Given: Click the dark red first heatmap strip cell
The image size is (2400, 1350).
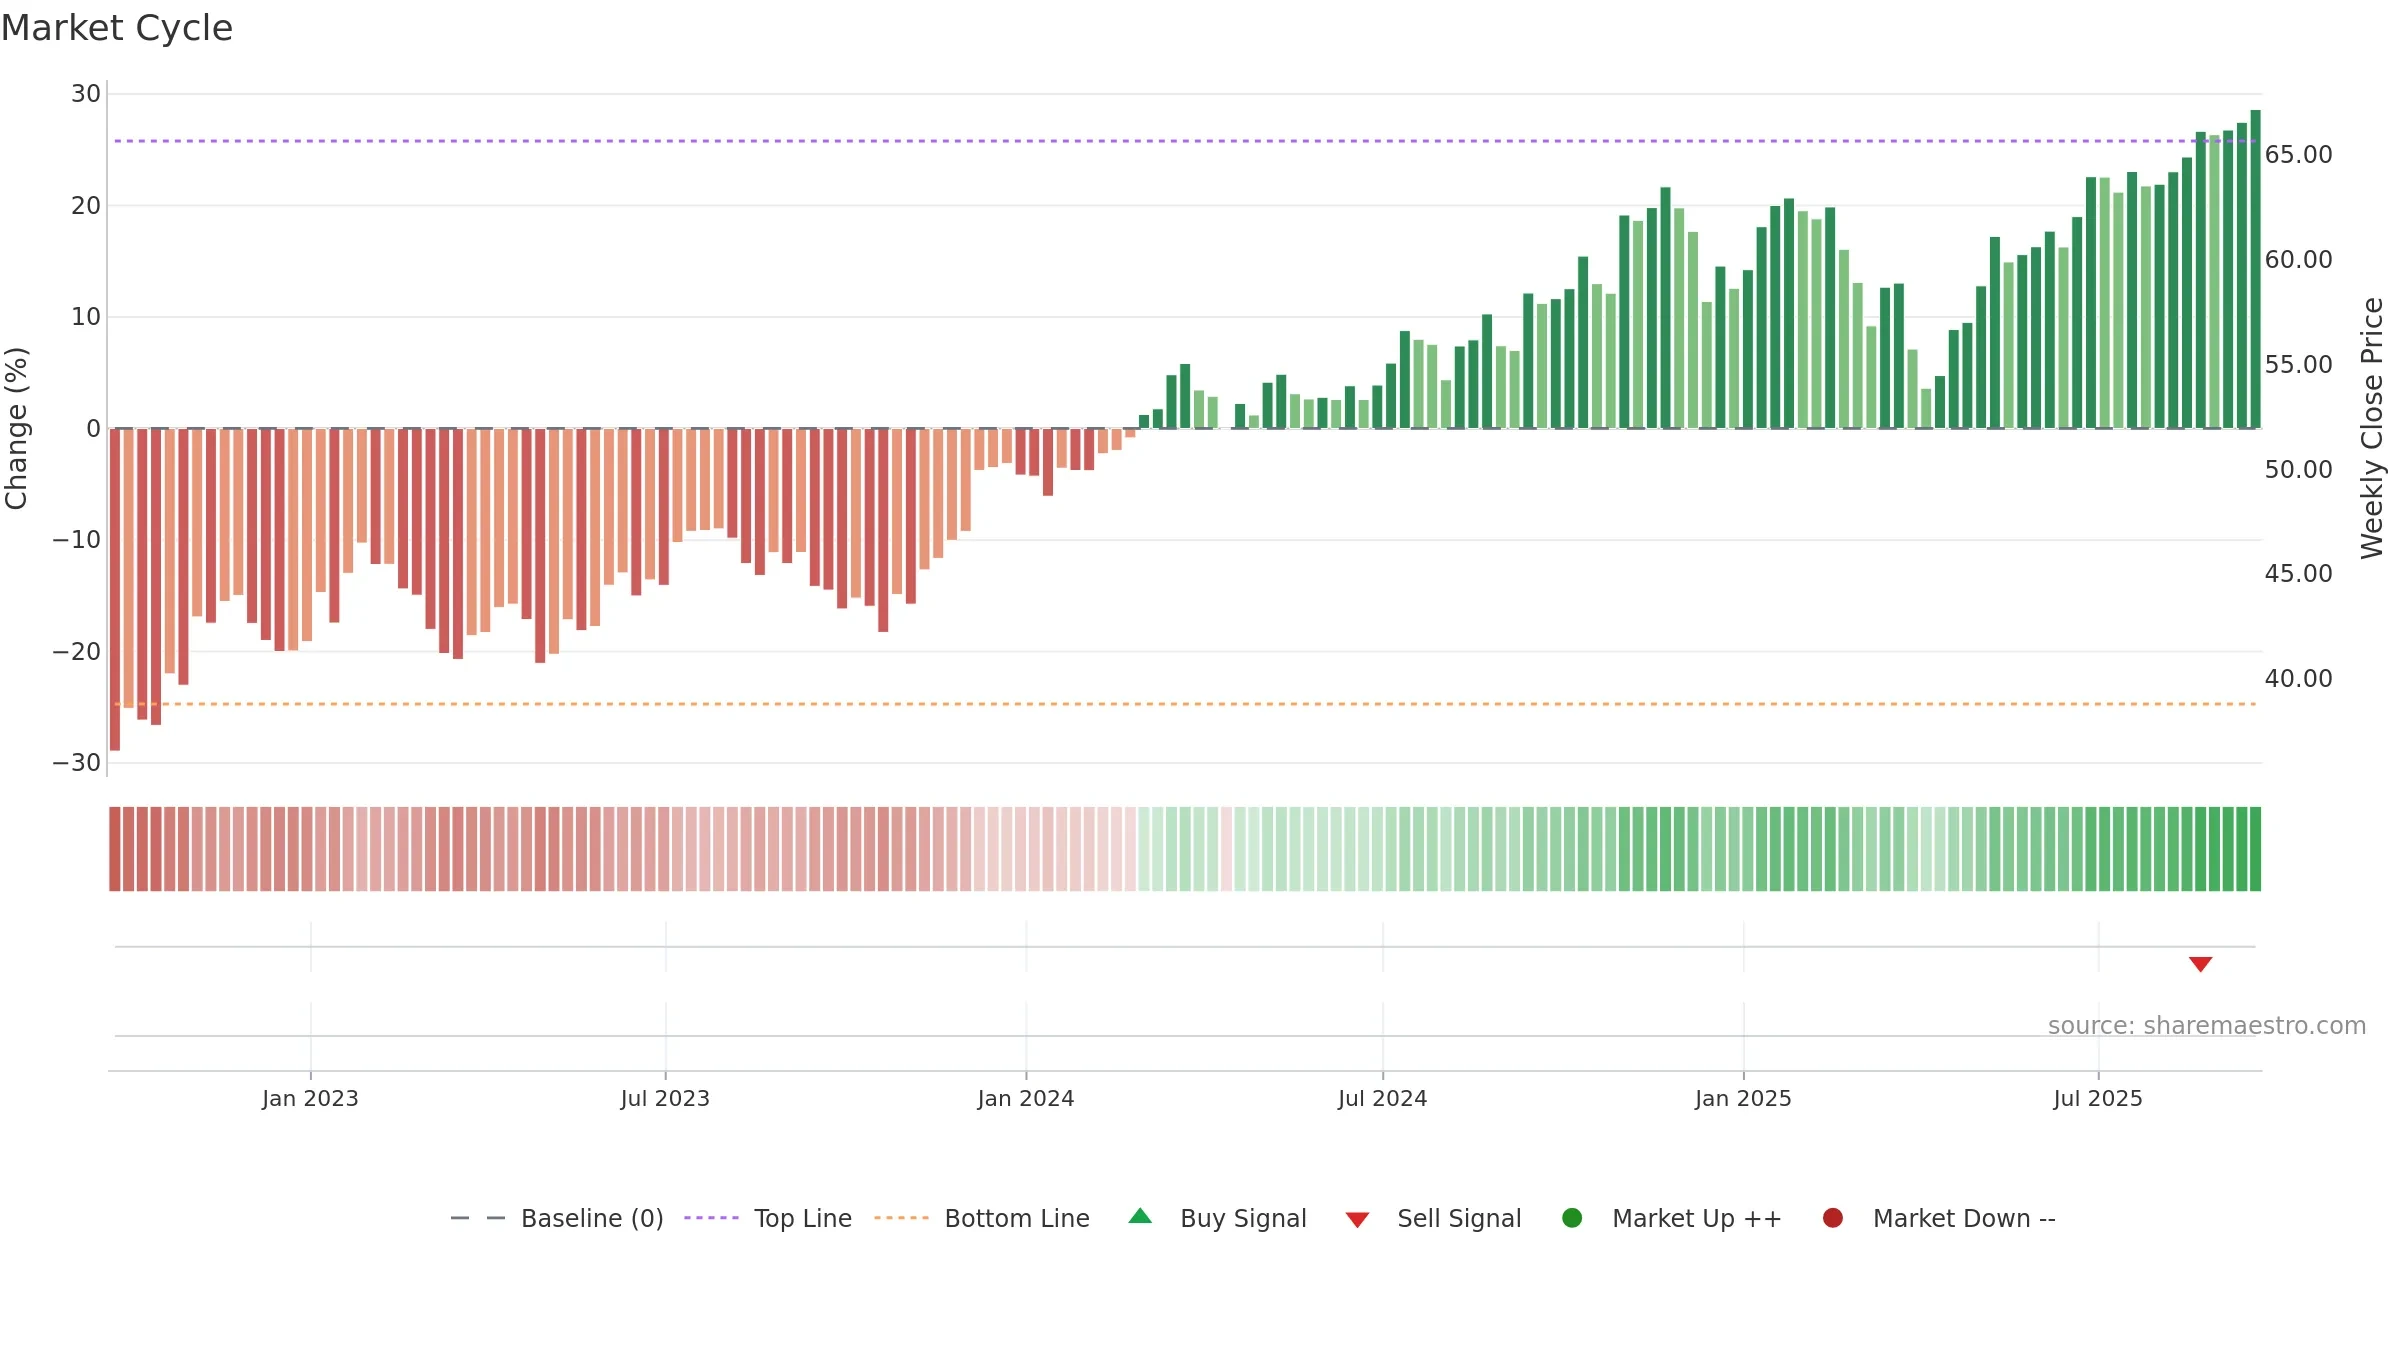Looking at the screenshot, I should (115, 849).
